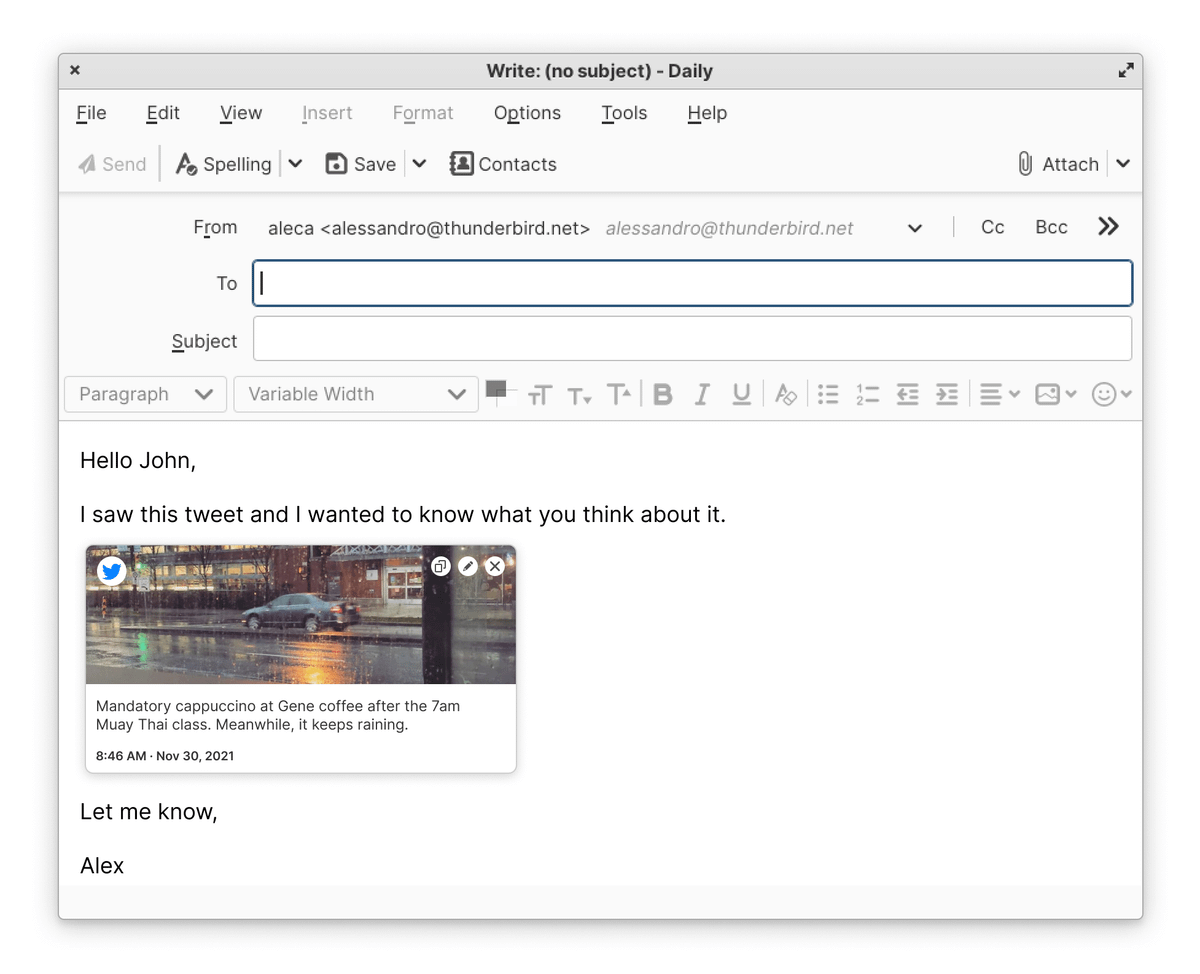
Task: Open the Paragraph style dropdown
Action: [x=146, y=394]
